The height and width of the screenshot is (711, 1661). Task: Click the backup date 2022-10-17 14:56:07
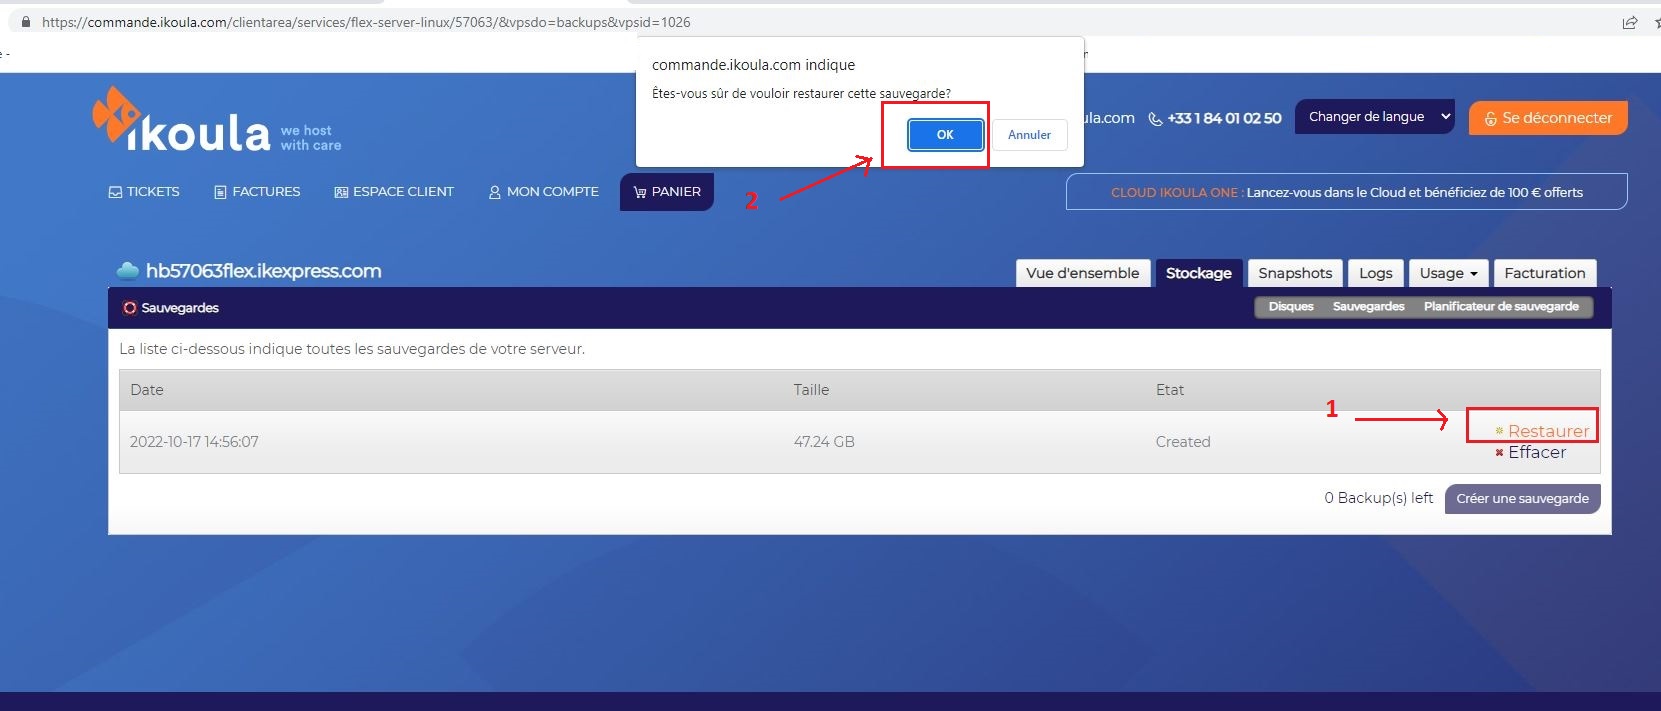pyautogui.click(x=194, y=442)
